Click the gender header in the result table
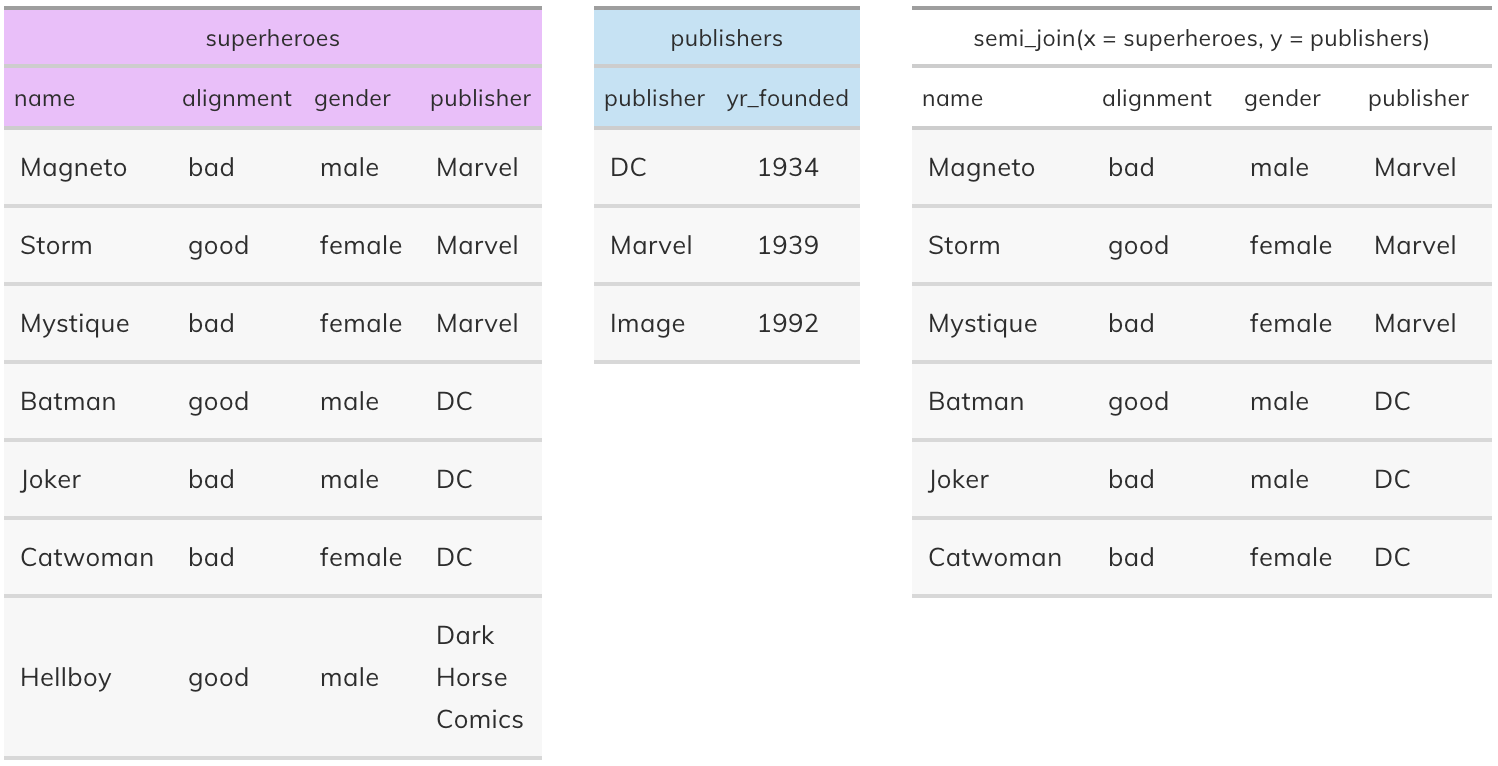Viewport: 1498px width, 766px height. (x=1282, y=98)
